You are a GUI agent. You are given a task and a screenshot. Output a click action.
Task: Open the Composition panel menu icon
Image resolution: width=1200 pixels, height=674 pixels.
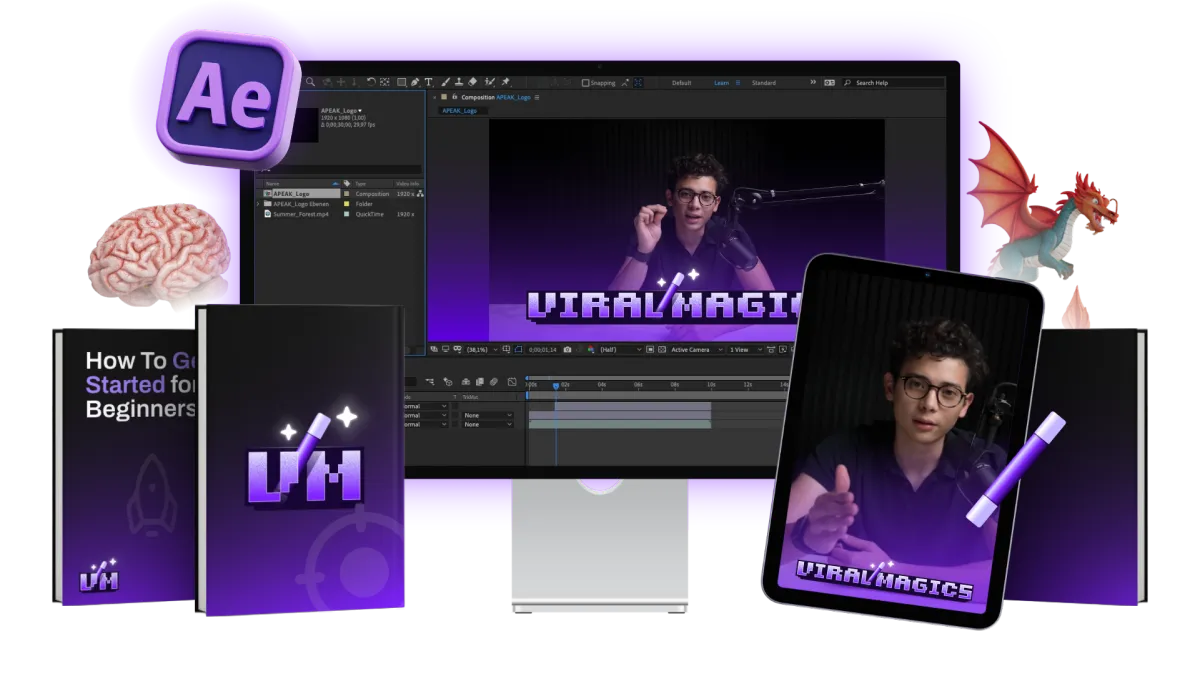tap(537, 97)
